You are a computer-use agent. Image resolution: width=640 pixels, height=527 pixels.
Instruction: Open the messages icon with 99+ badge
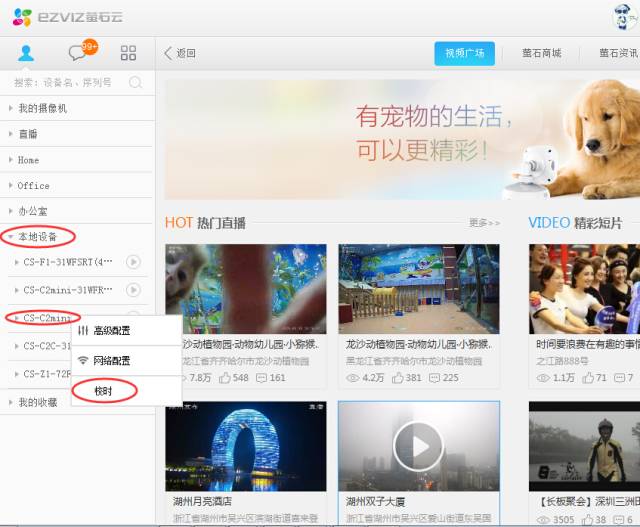[78, 53]
